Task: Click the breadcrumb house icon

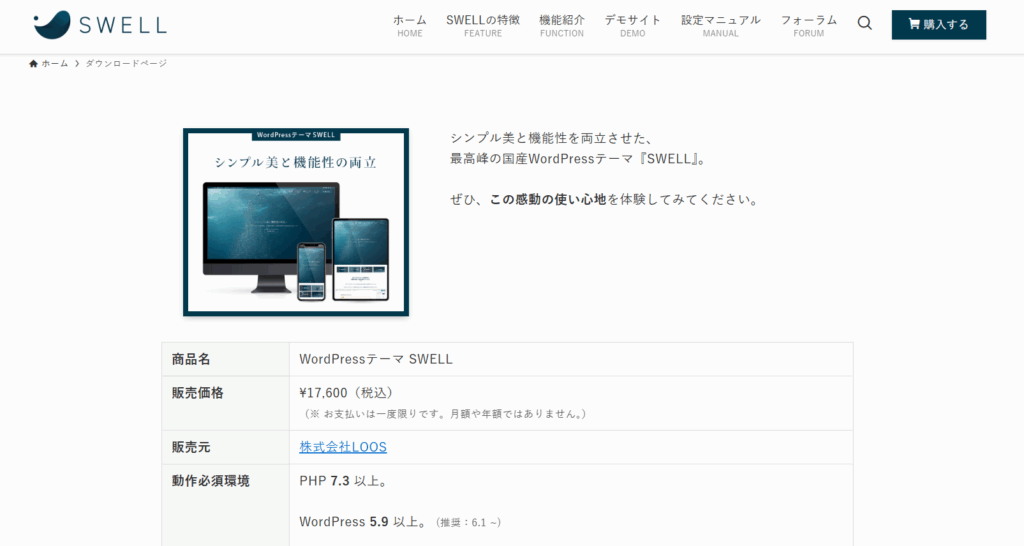Action: tap(34, 64)
